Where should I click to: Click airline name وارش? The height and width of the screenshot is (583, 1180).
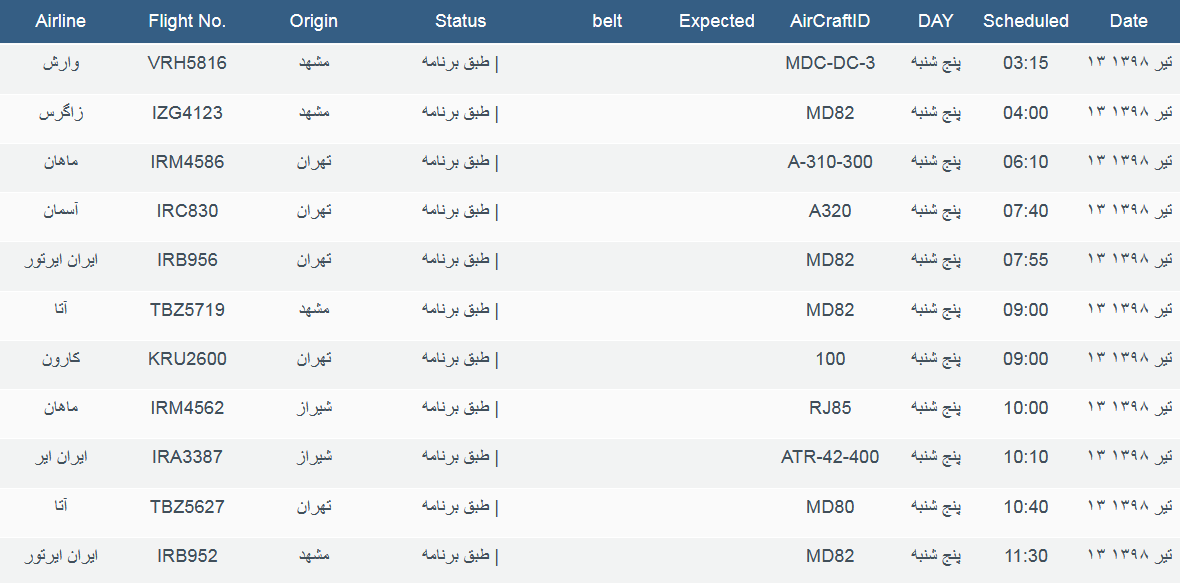pyautogui.click(x=61, y=62)
